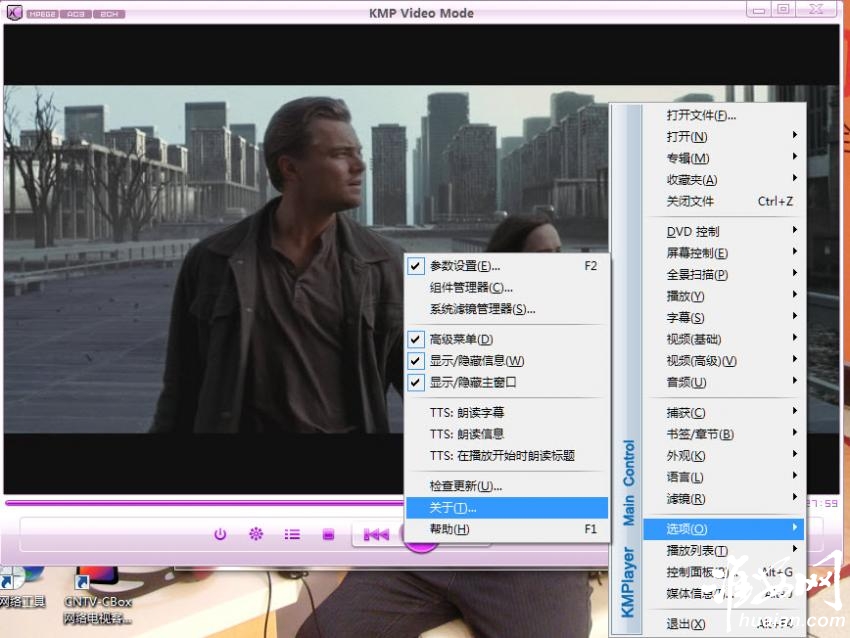The width and height of the screenshot is (850, 638).
Task: Open the flower-shaped control box icon
Action: point(256,534)
